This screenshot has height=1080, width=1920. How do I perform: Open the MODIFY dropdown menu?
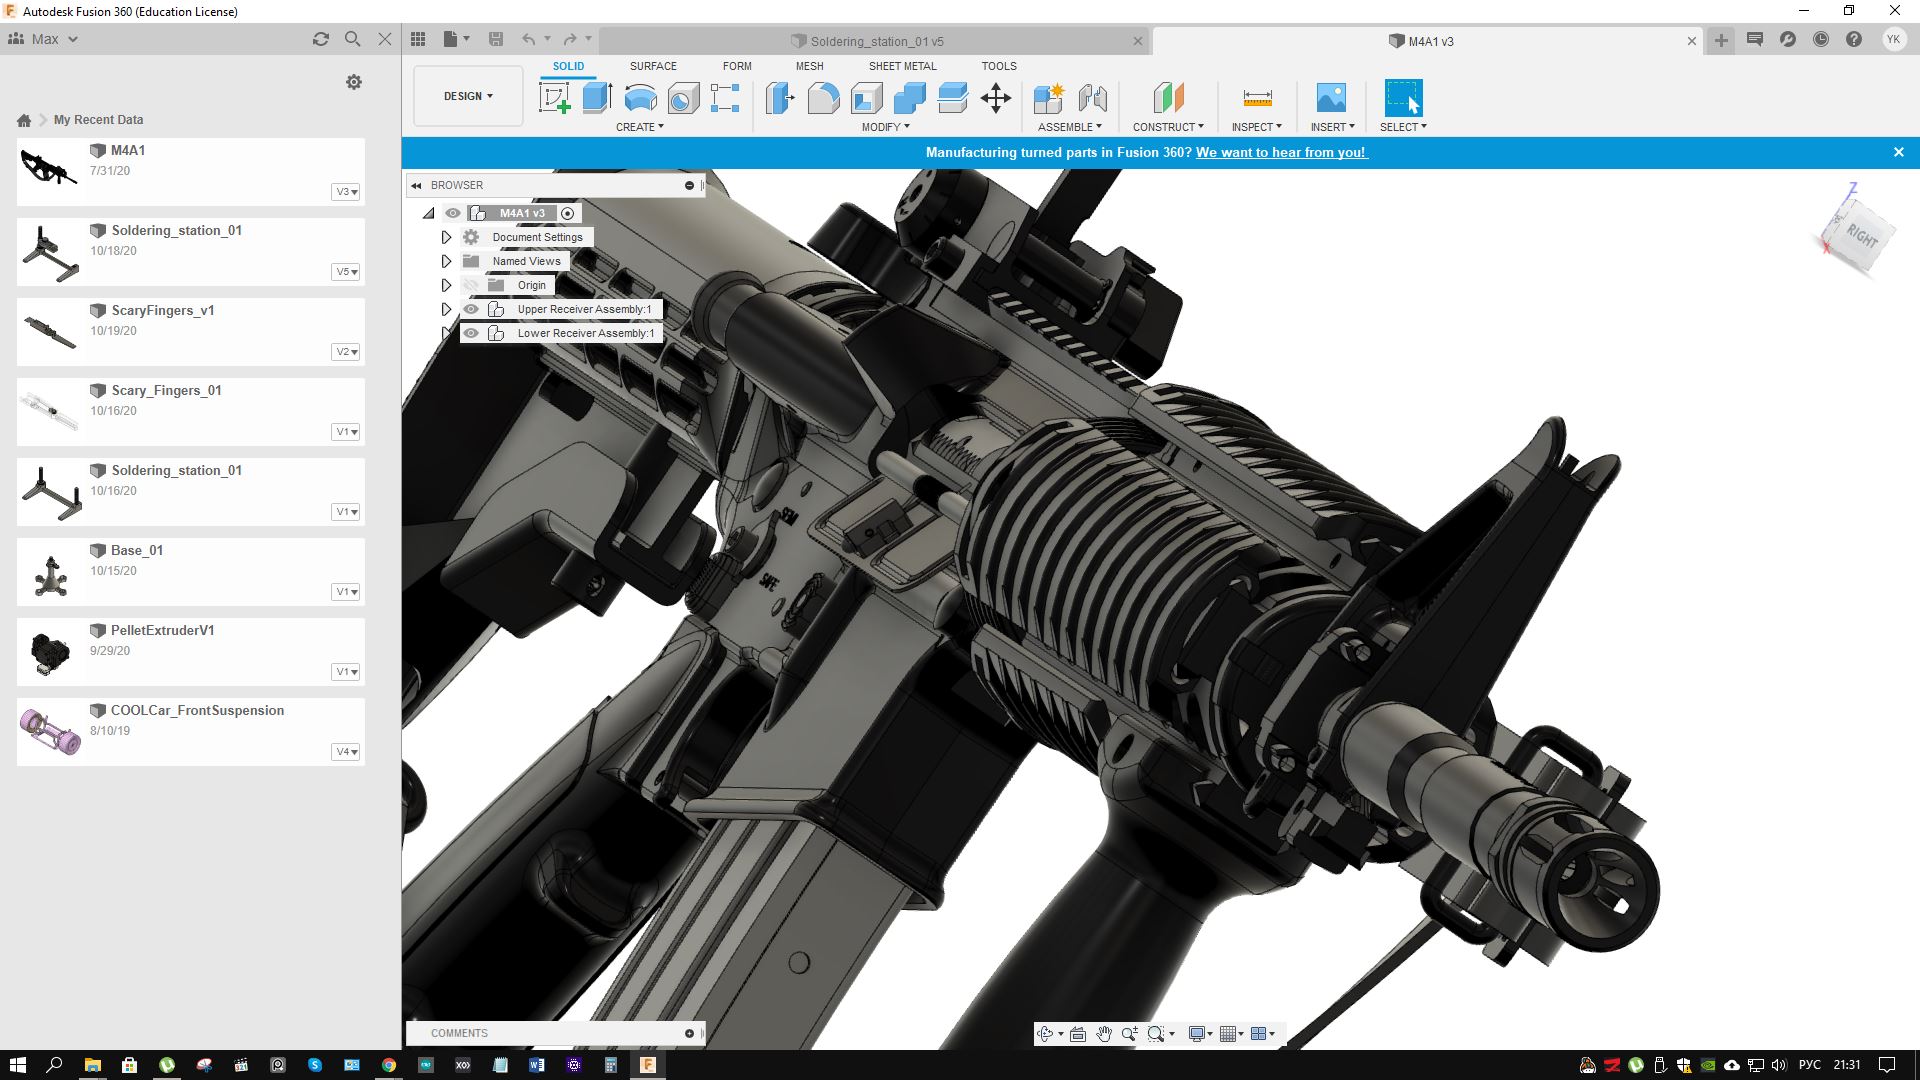886,127
